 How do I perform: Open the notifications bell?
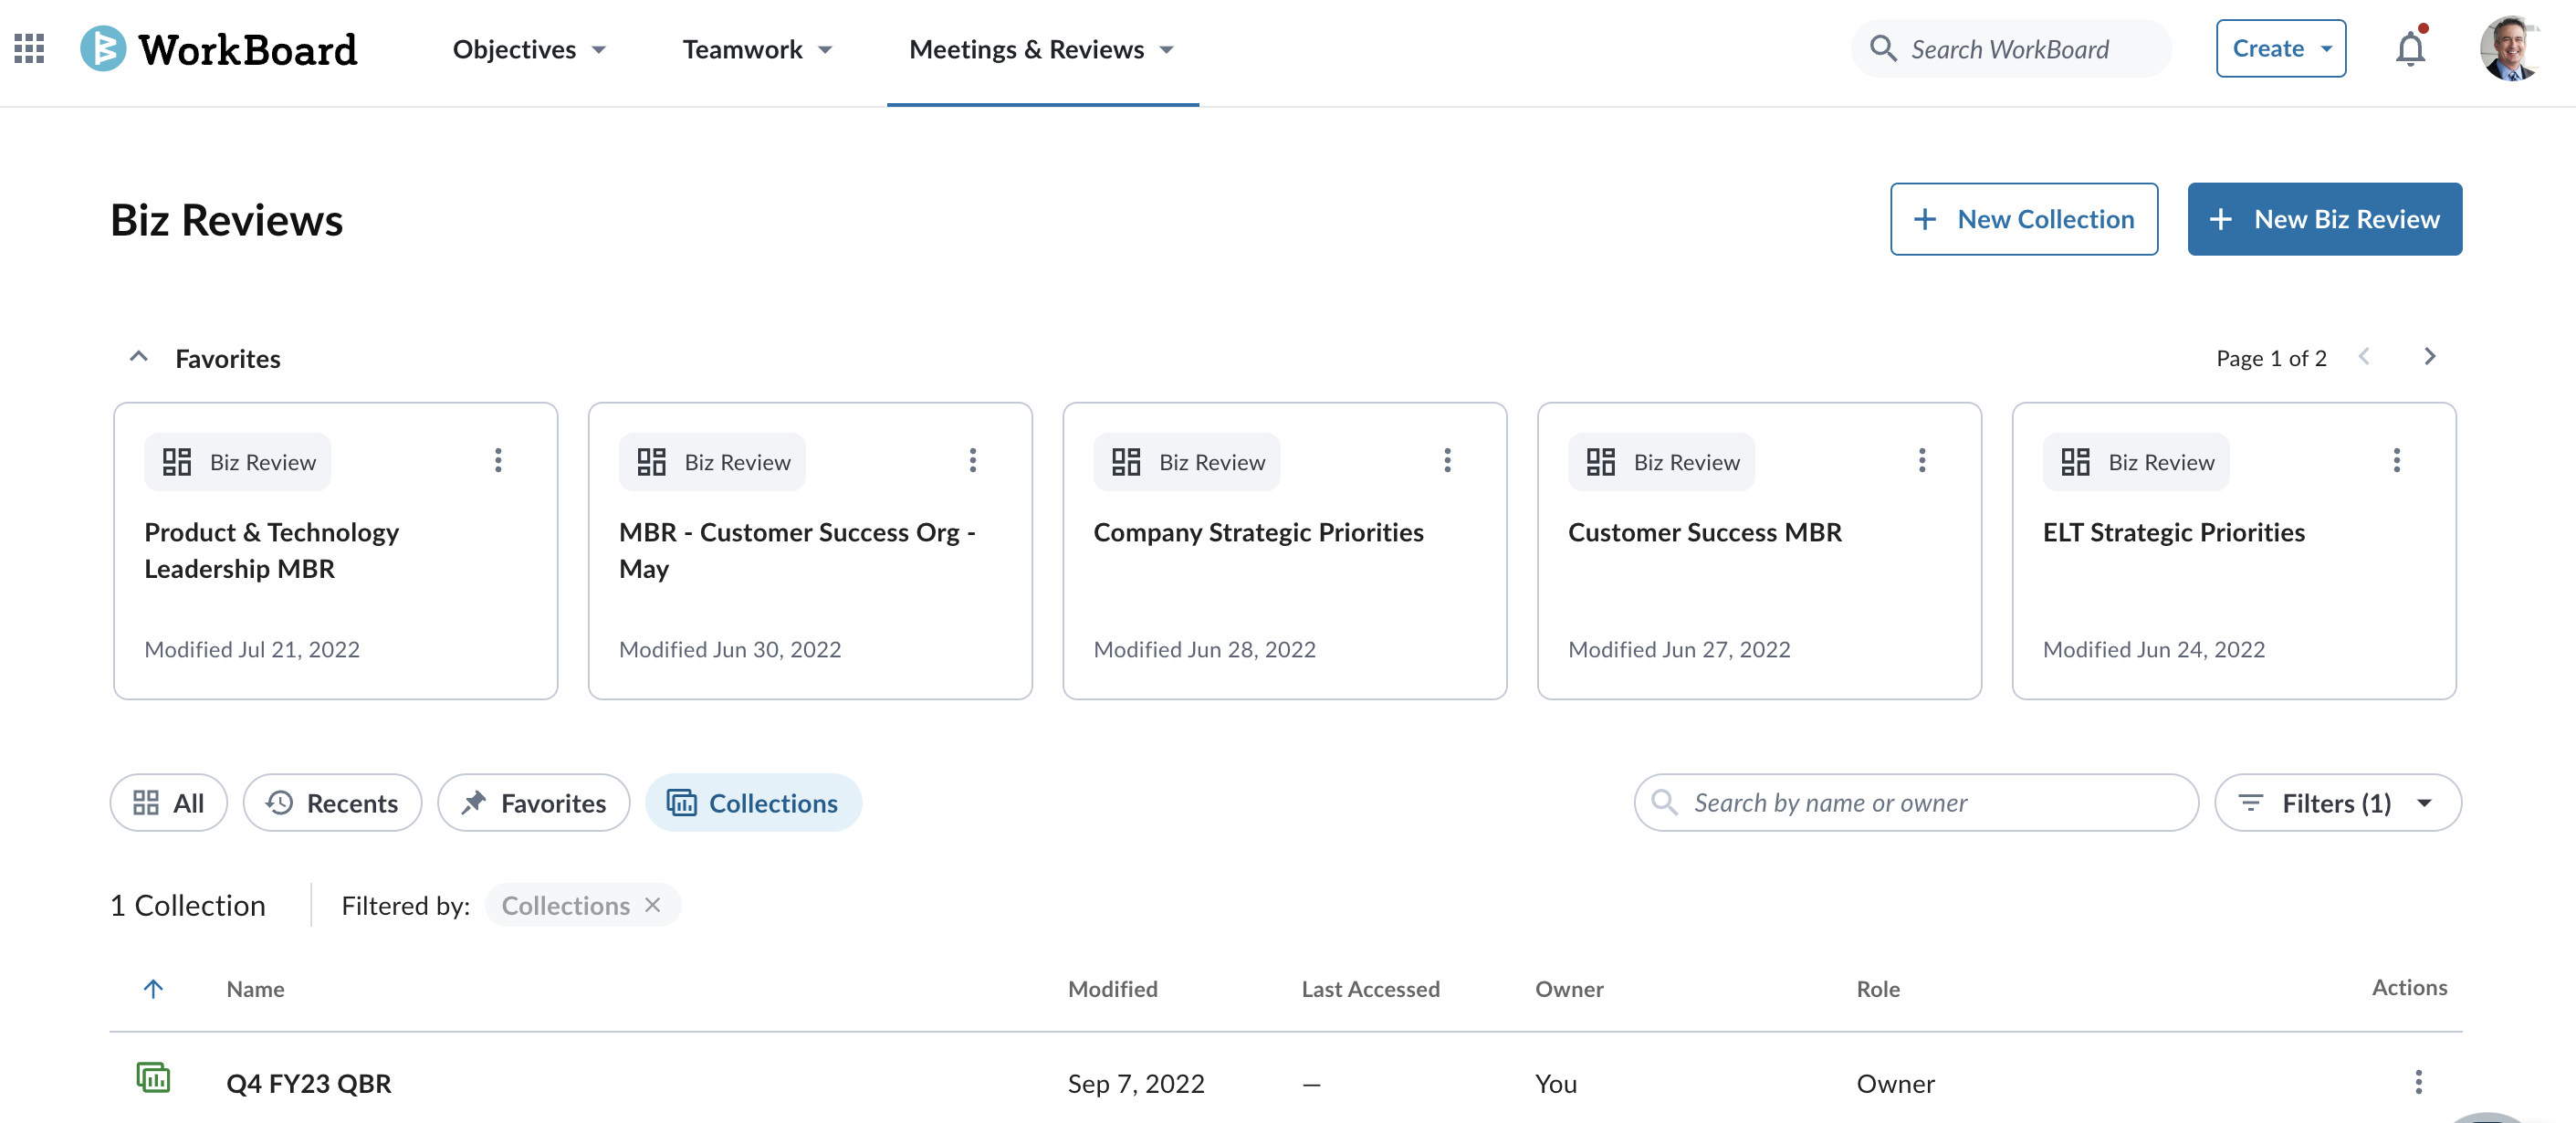pos(2410,48)
